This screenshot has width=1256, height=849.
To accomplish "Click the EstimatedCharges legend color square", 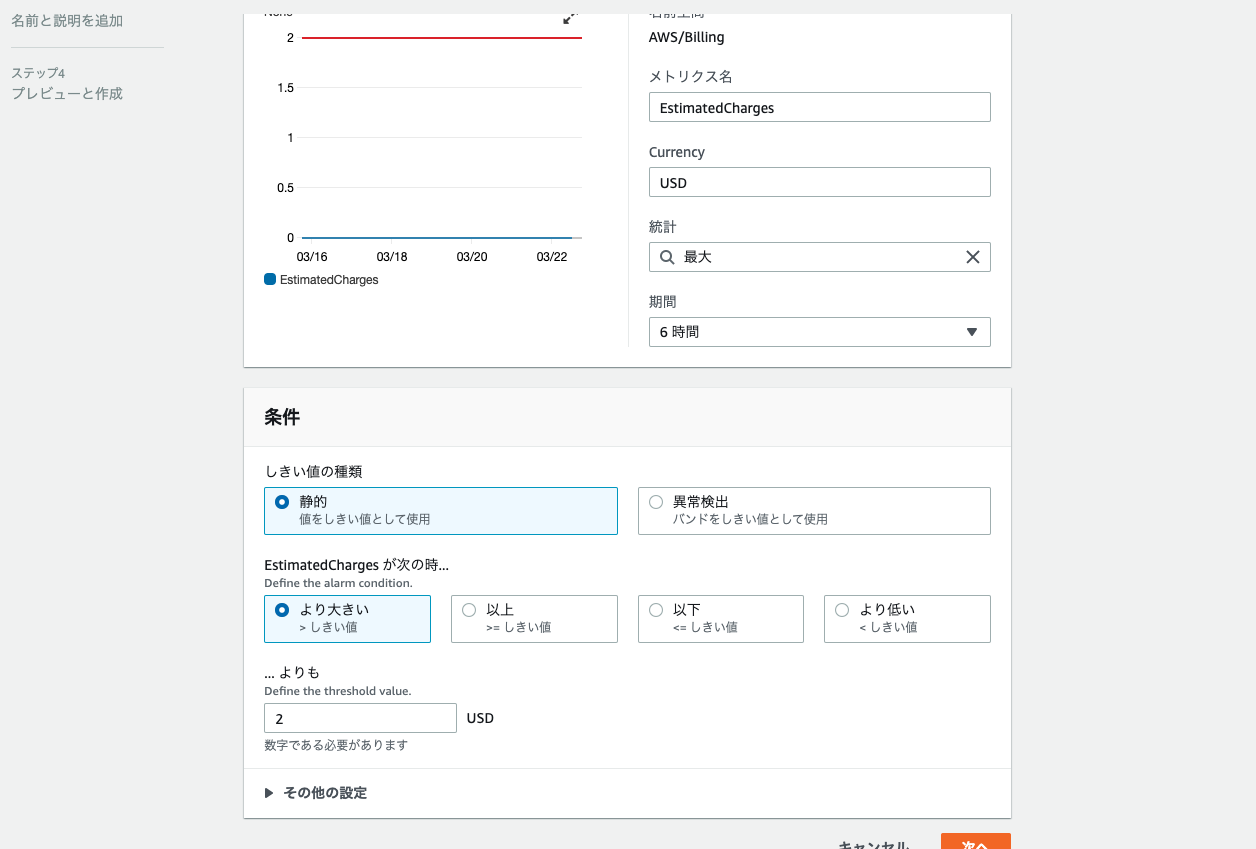I will coord(270,280).
